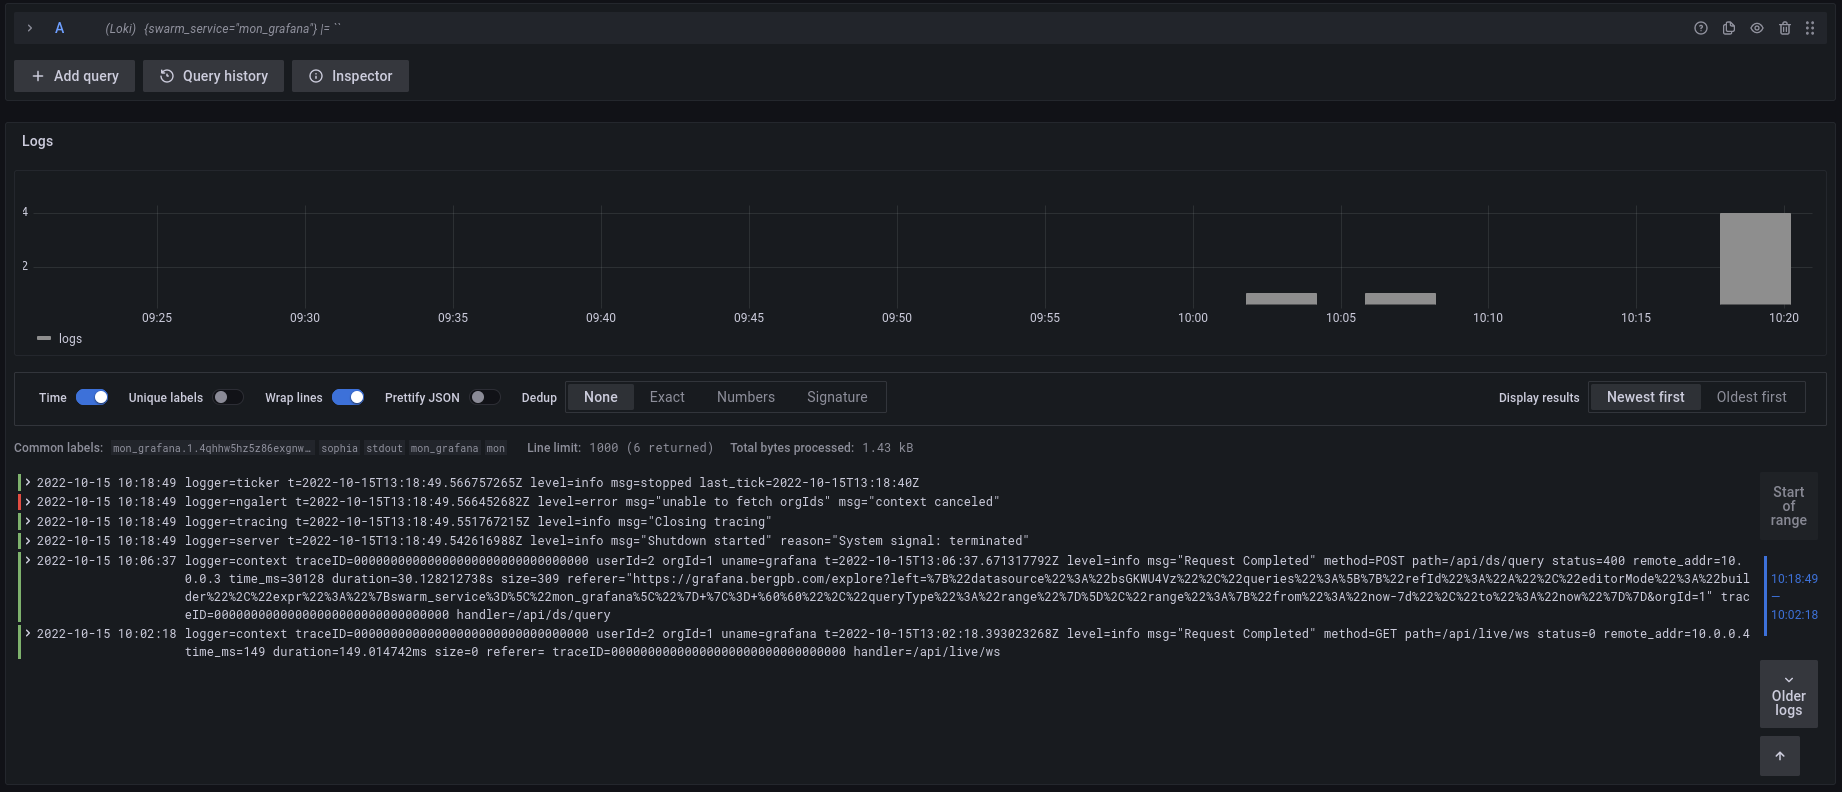
Task: Select the Signature dedup option
Action: tap(837, 397)
